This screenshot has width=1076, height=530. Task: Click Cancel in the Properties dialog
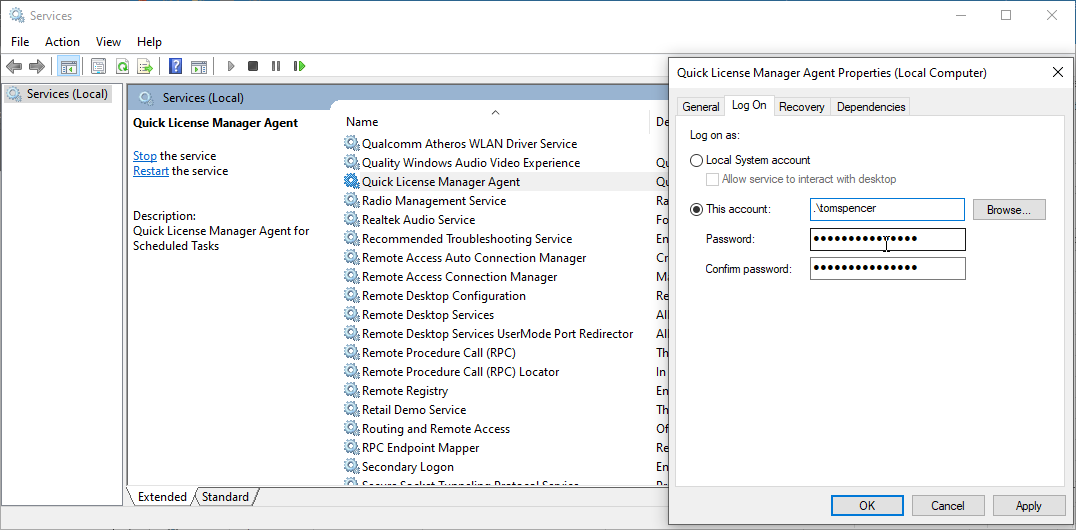point(948,506)
